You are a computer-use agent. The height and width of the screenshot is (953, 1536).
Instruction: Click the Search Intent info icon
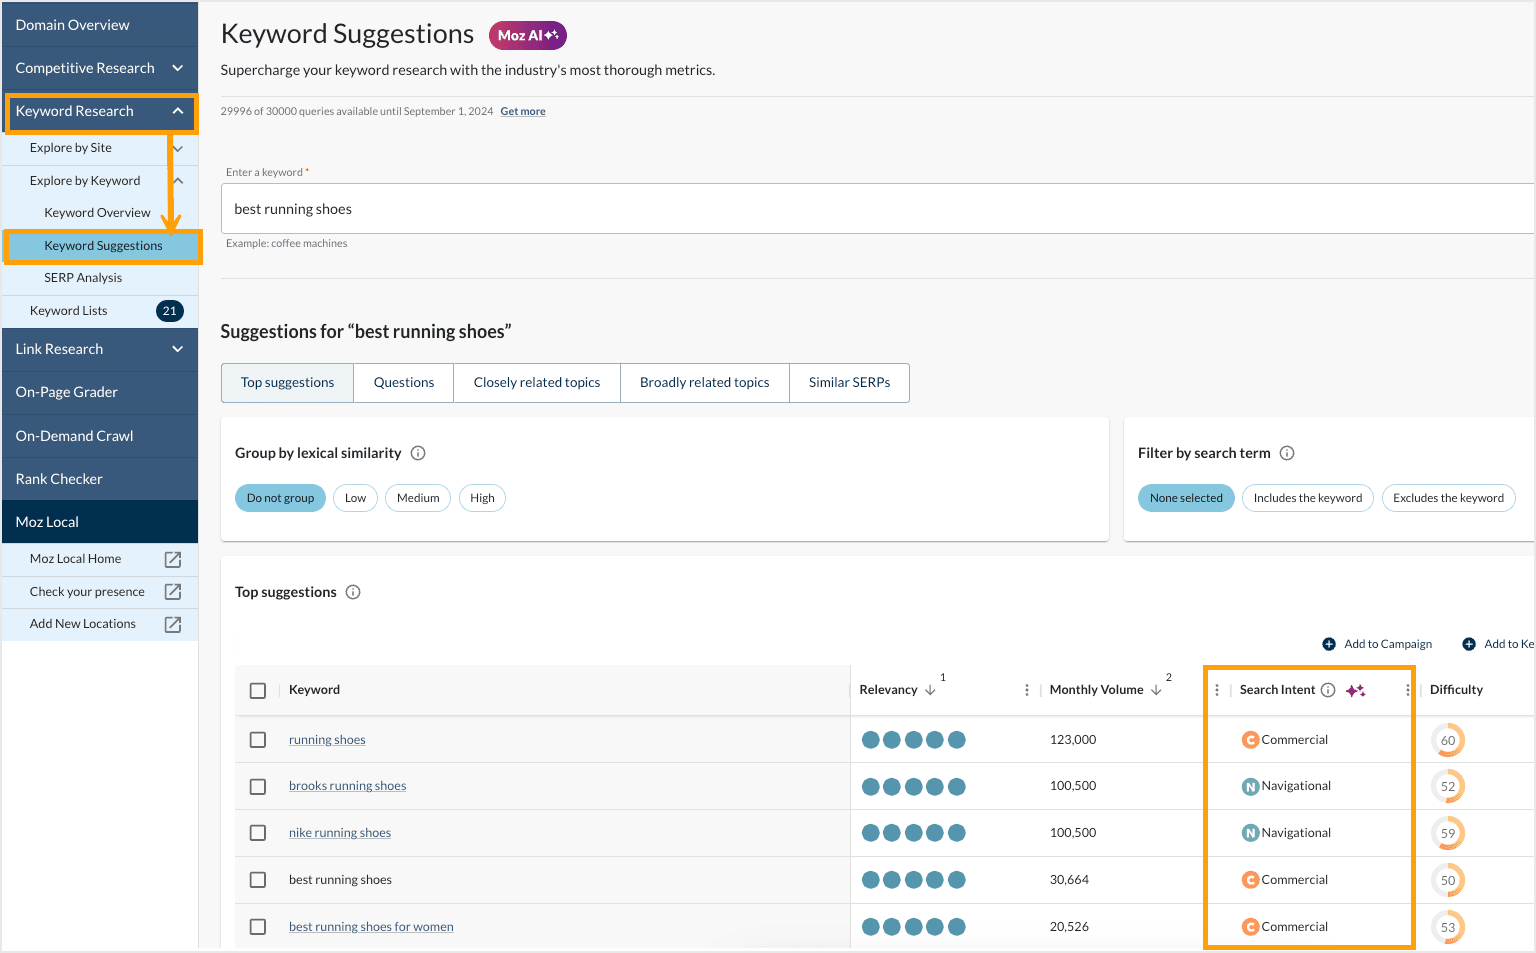pos(1328,690)
